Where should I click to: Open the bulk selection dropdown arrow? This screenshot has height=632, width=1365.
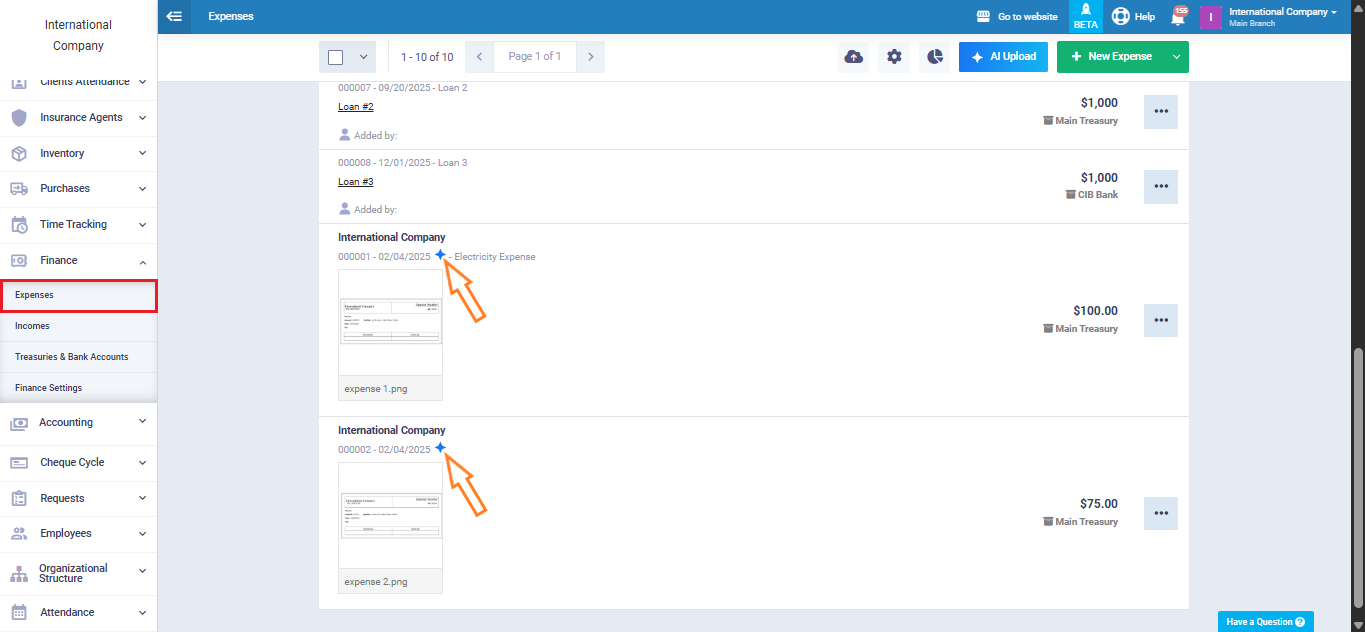click(363, 57)
